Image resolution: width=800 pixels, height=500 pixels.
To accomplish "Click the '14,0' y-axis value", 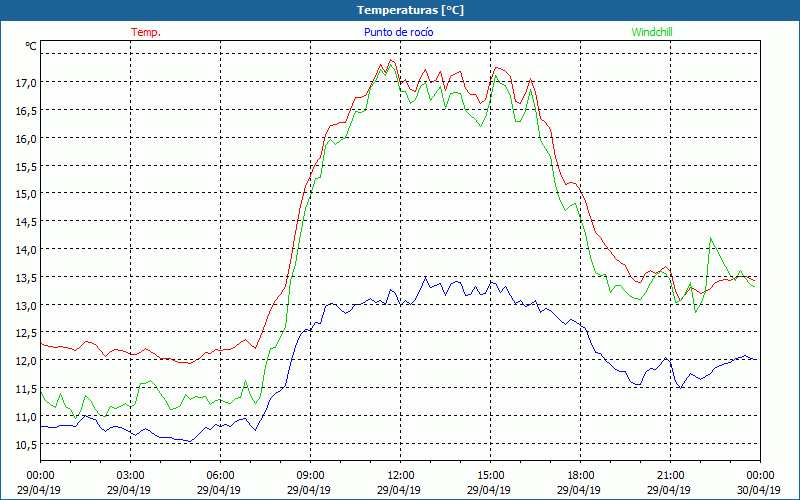I will [26, 249].
